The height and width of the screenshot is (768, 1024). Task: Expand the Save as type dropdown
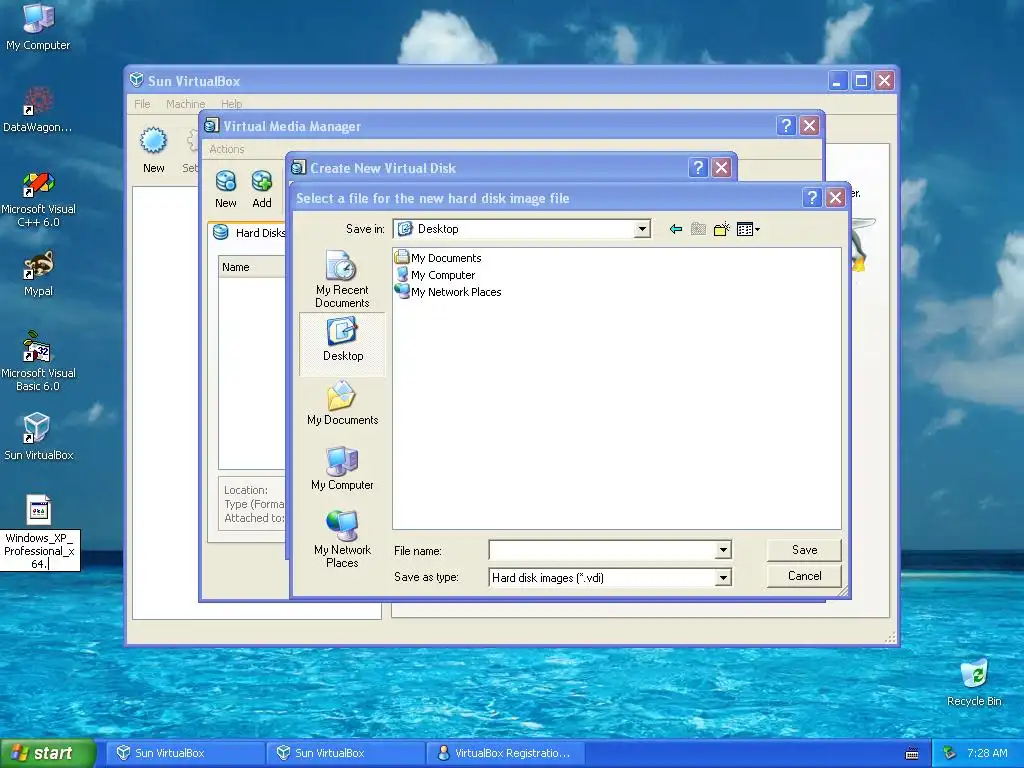723,578
